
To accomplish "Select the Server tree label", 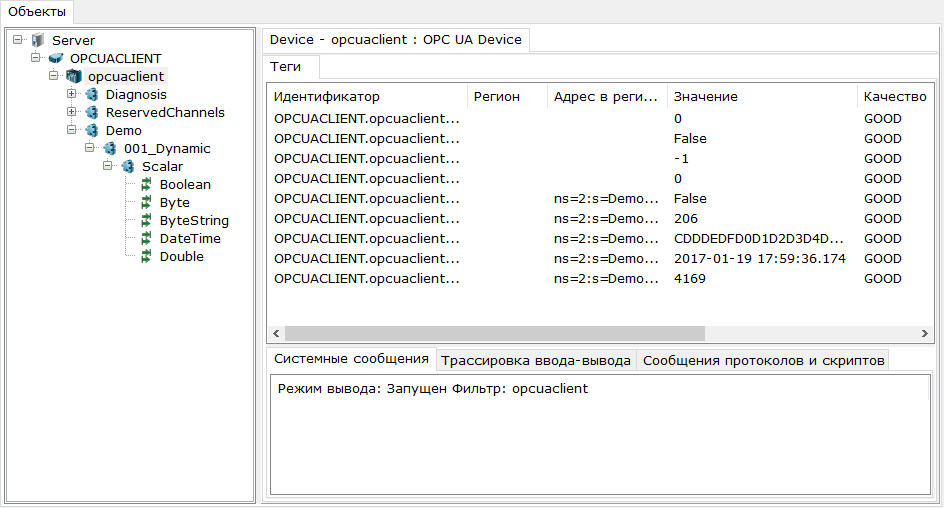I will (x=73, y=40).
